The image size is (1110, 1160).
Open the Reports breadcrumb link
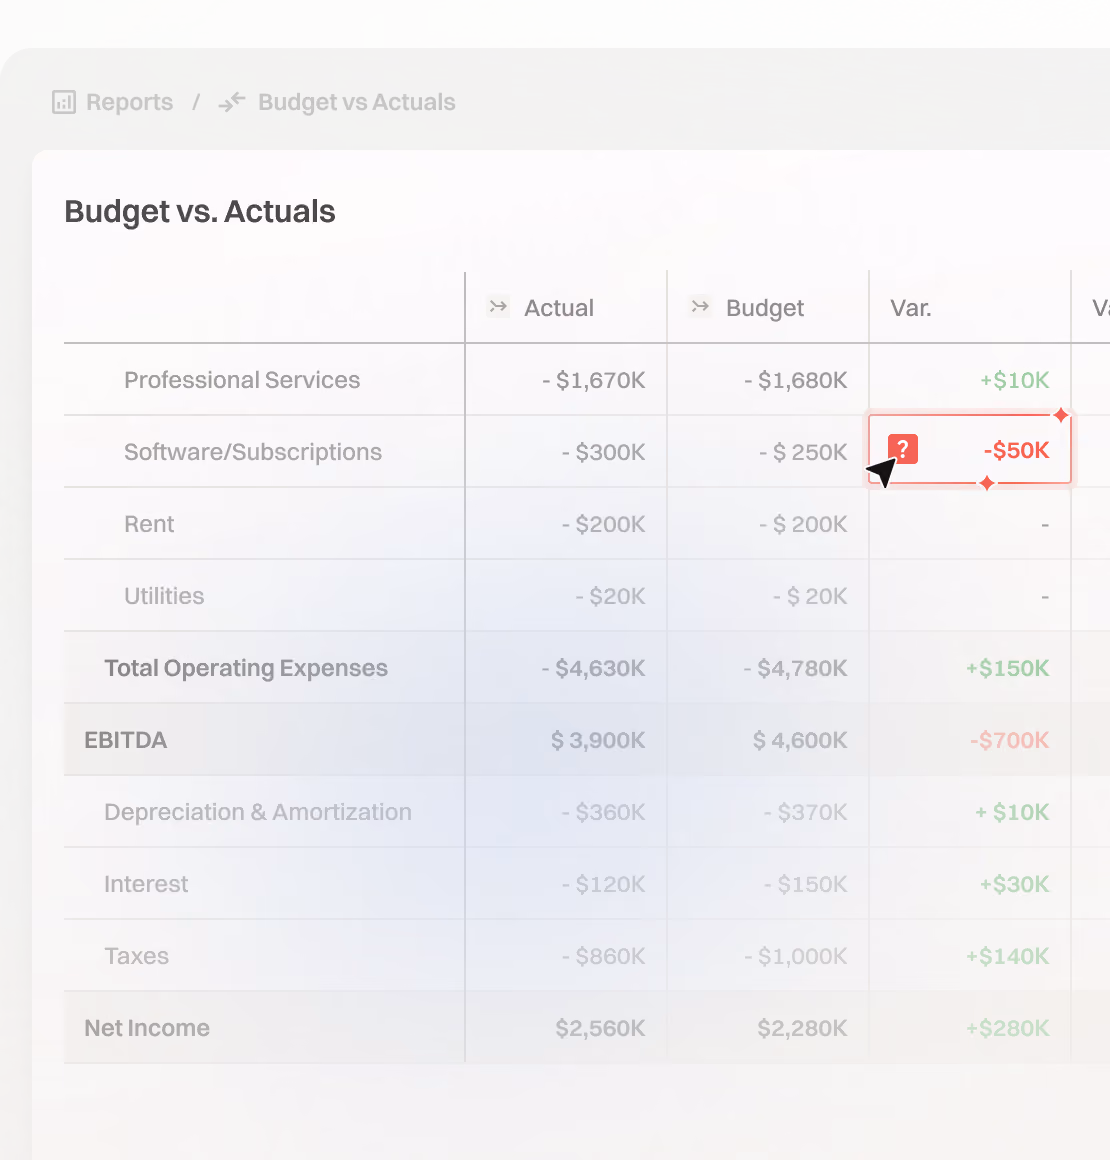point(130,102)
